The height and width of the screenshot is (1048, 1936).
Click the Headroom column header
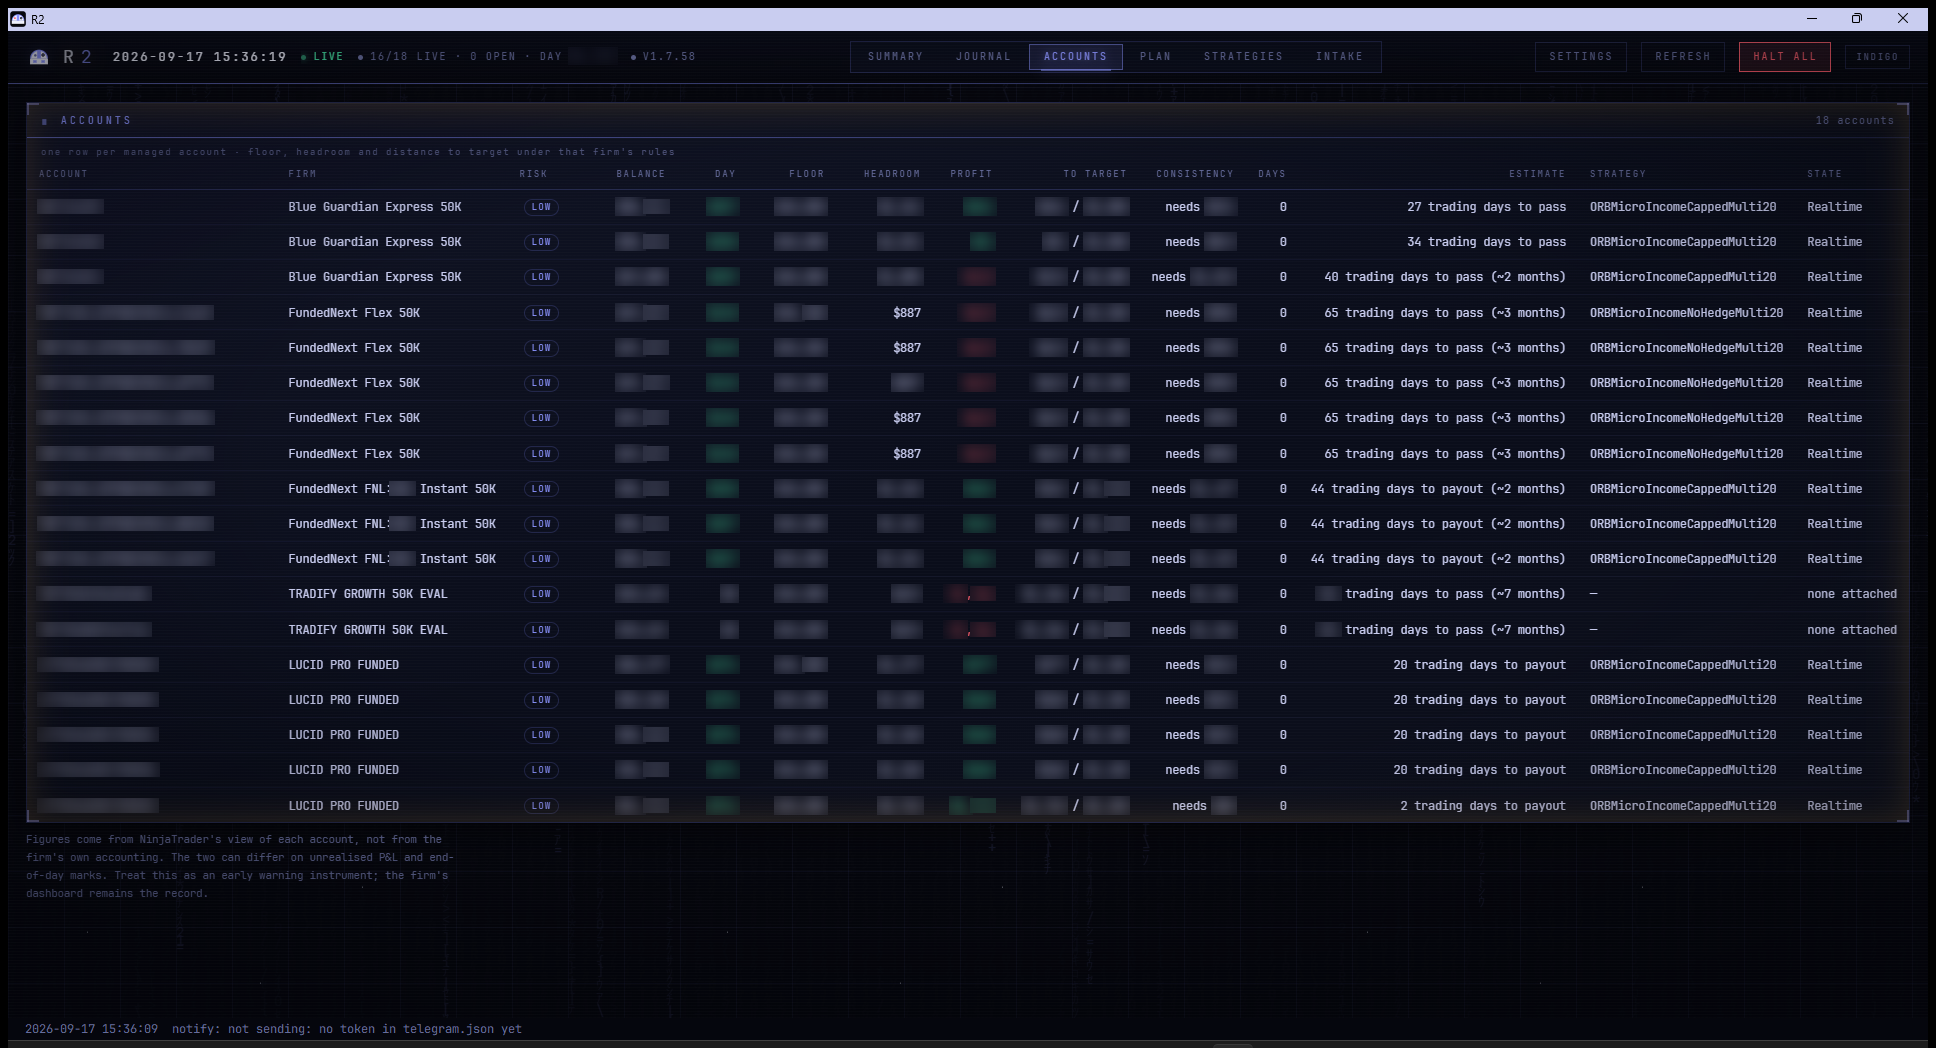(x=892, y=174)
